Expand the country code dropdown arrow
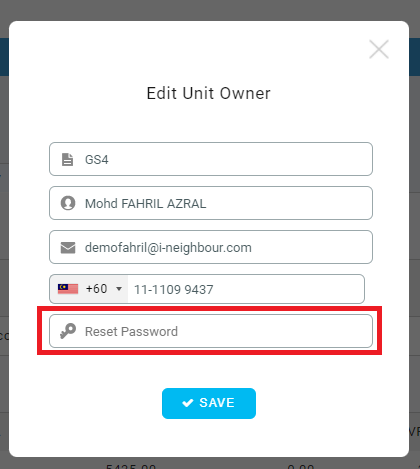 (x=119, y=289)
